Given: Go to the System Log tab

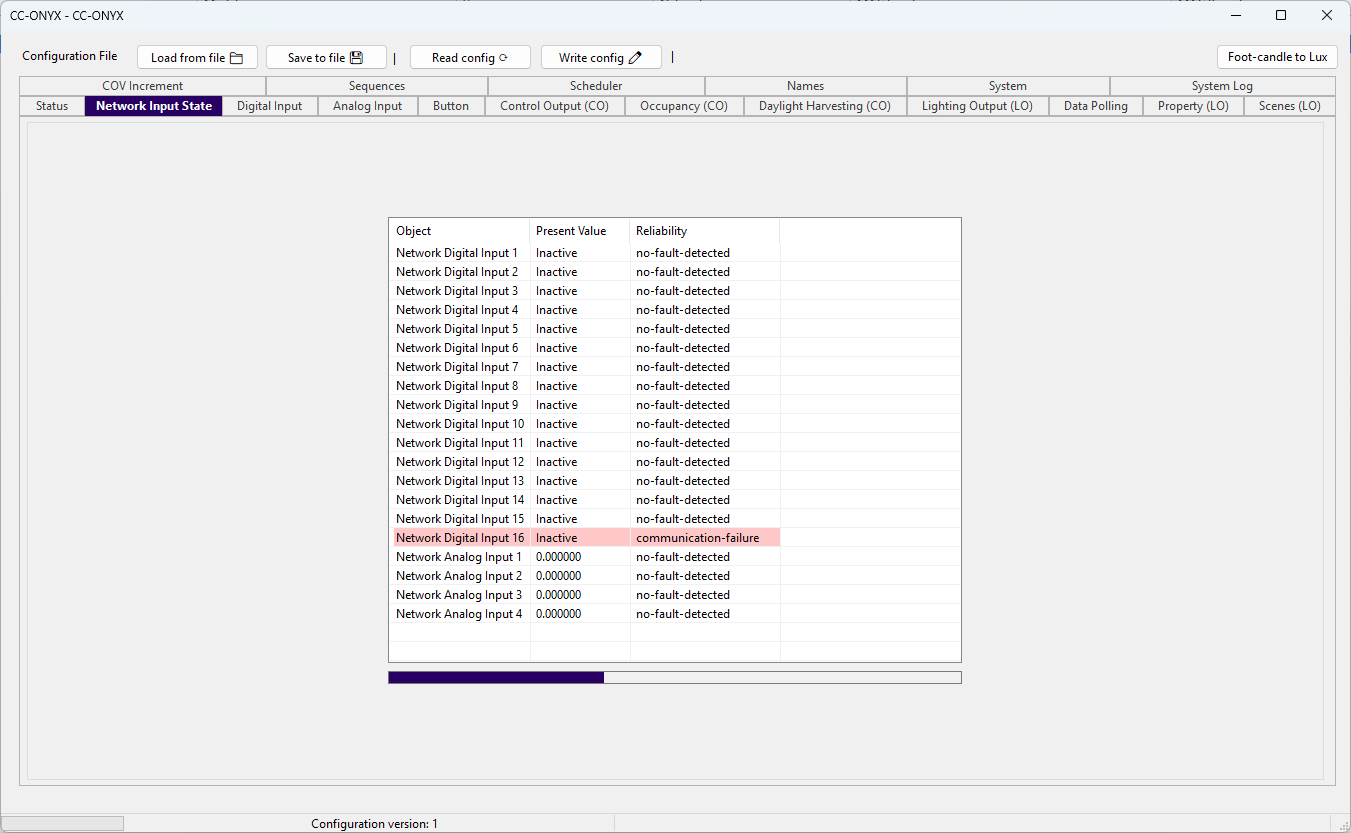Looking at the screenshot, I should coord(1222,86).
